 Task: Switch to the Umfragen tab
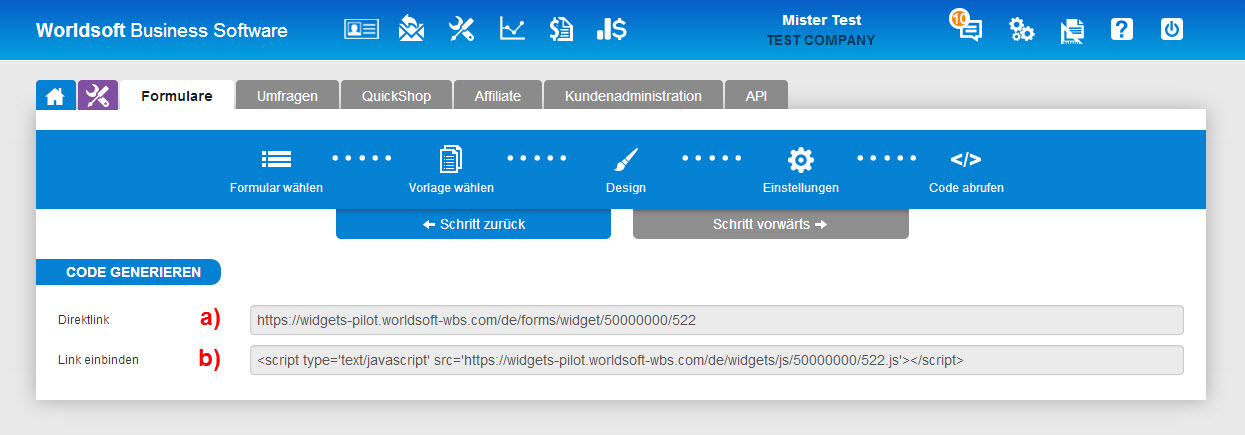[287, 96]
